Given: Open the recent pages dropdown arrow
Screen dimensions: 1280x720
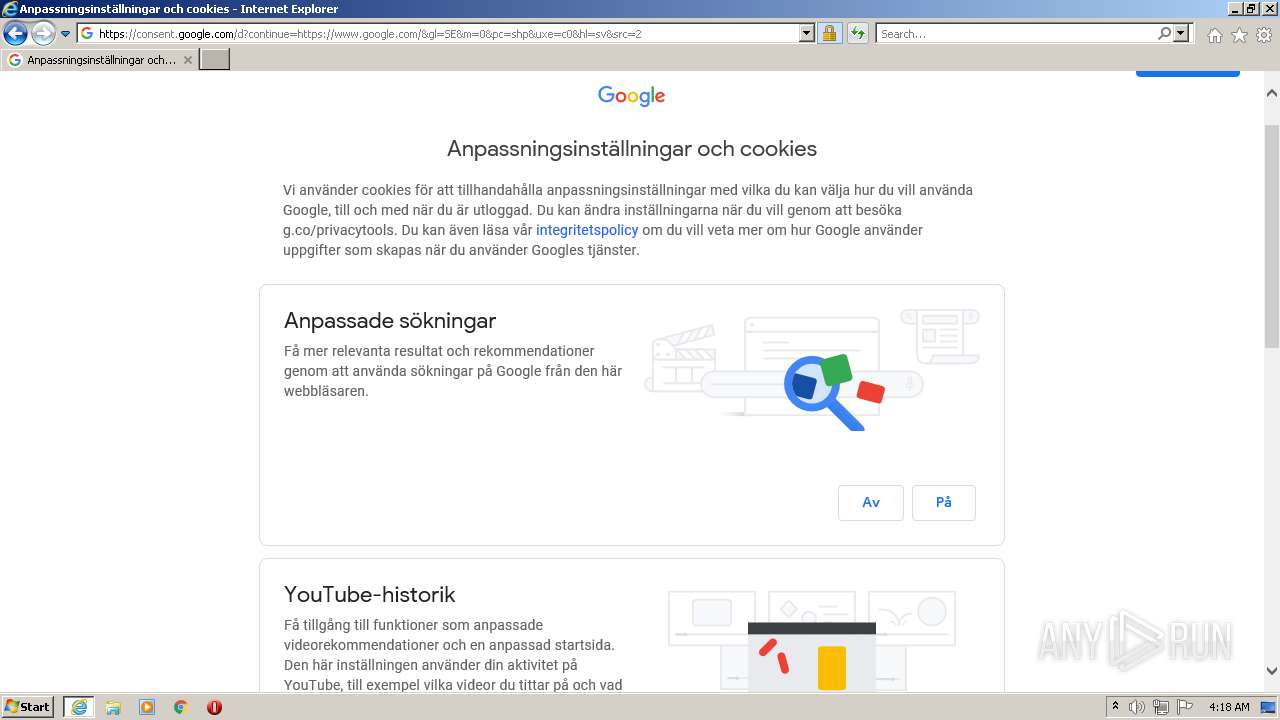Looking at the screenshot, I should point(66,34).
